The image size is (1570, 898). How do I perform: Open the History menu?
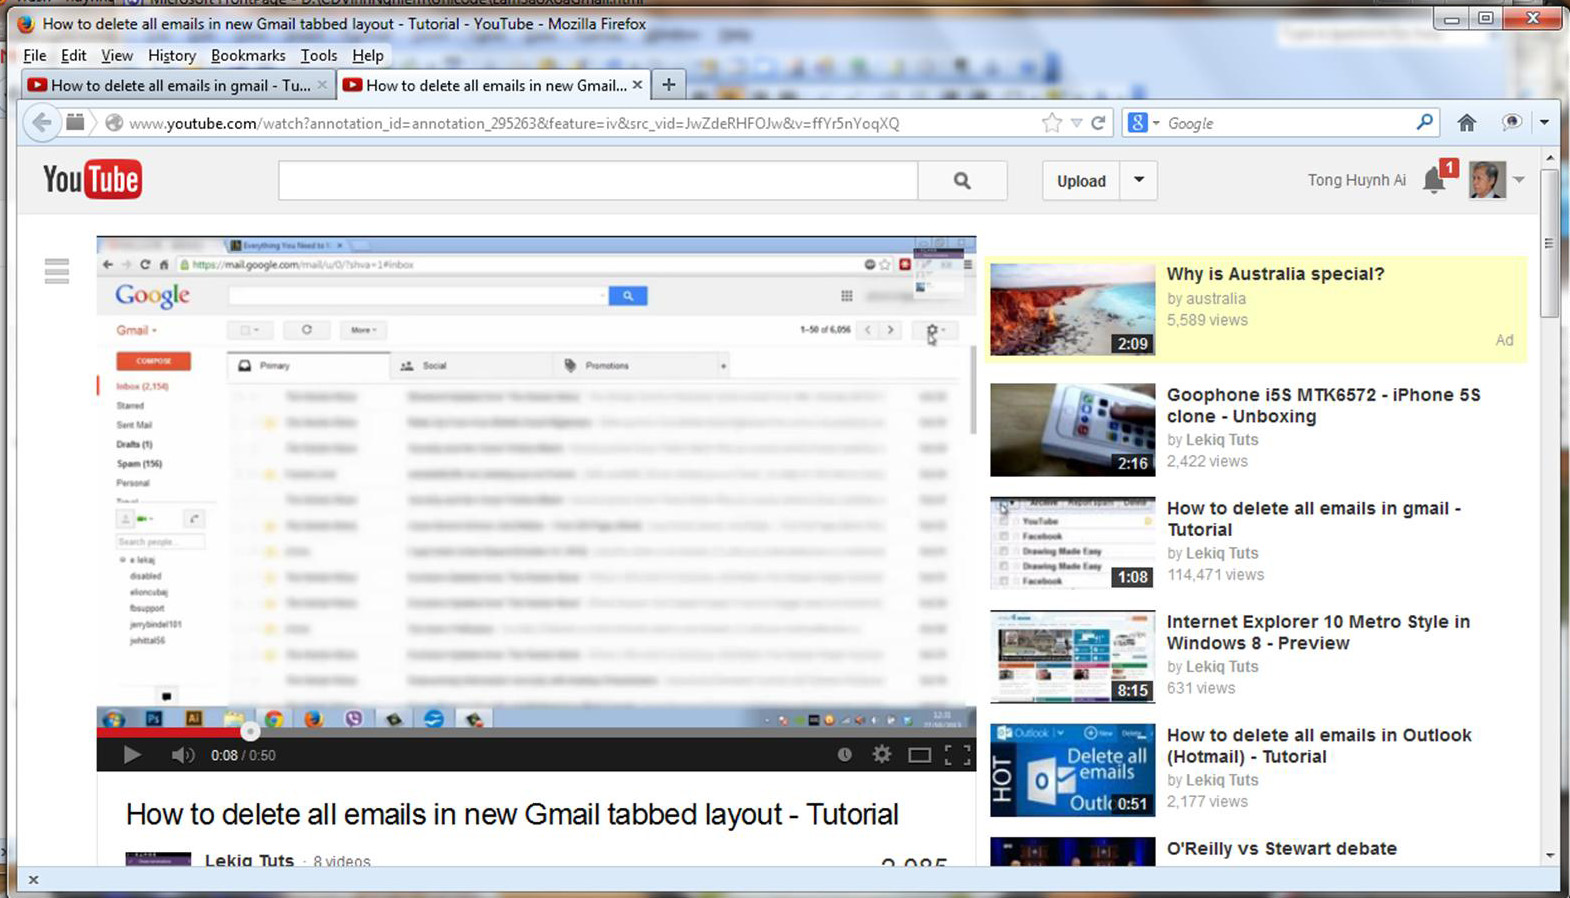point(172,56)
